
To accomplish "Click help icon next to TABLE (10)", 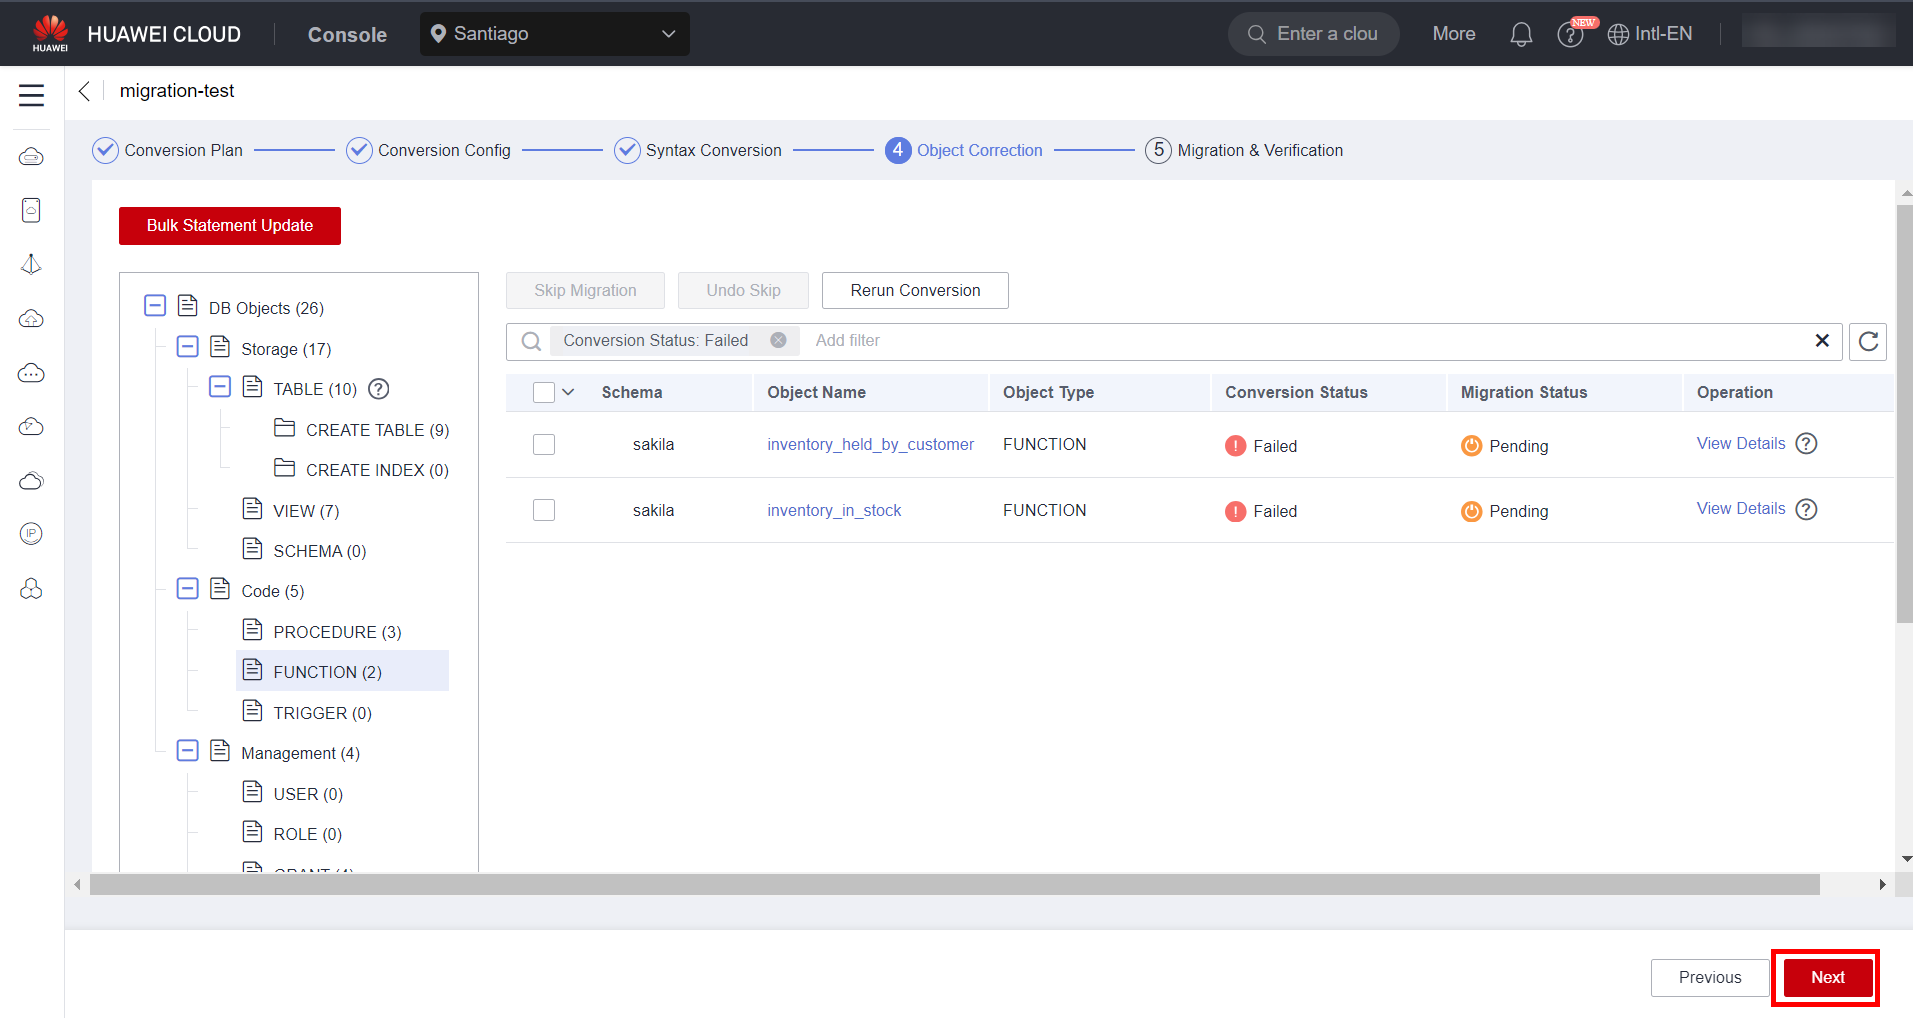I will [378, 389].
